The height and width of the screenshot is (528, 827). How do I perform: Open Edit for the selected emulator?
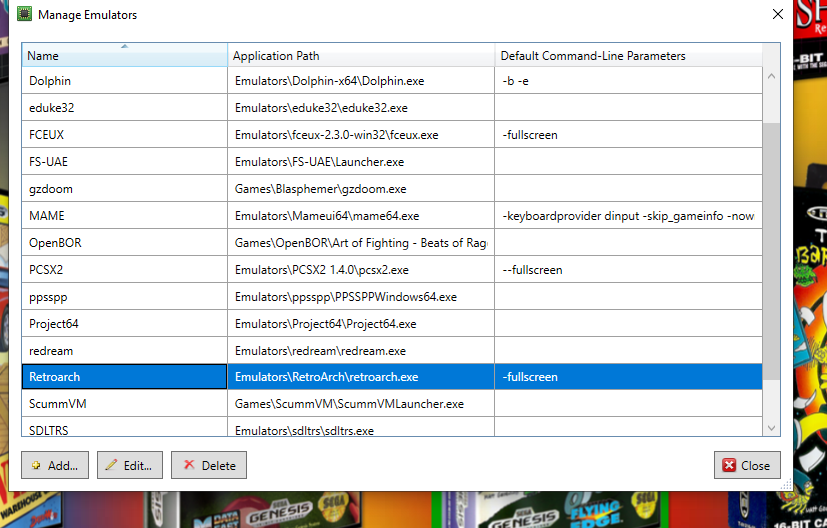click(x=130, y=465)
